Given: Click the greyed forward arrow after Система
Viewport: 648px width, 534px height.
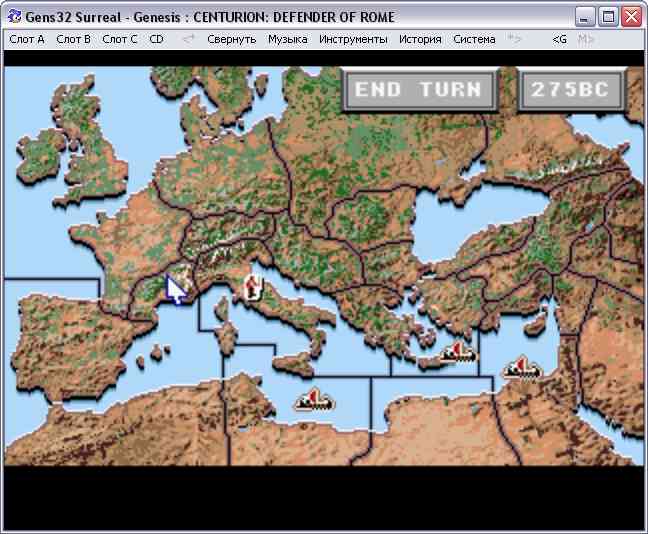Looking at the screenshot, I should click(515, 40).
